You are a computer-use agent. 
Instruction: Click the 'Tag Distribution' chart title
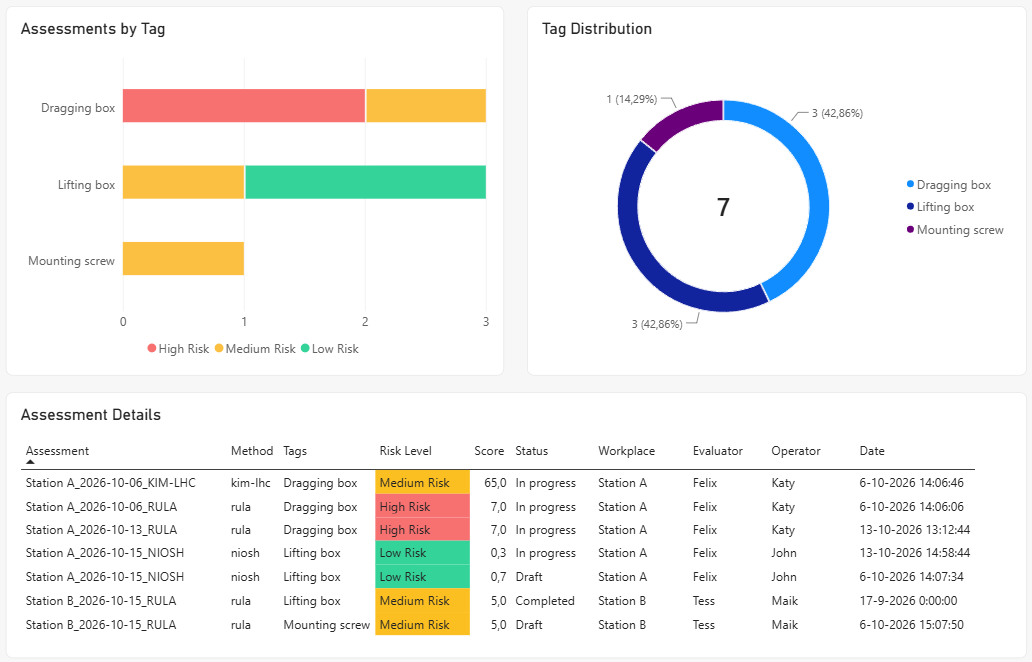pyautogui.click(x=597, y=29)
